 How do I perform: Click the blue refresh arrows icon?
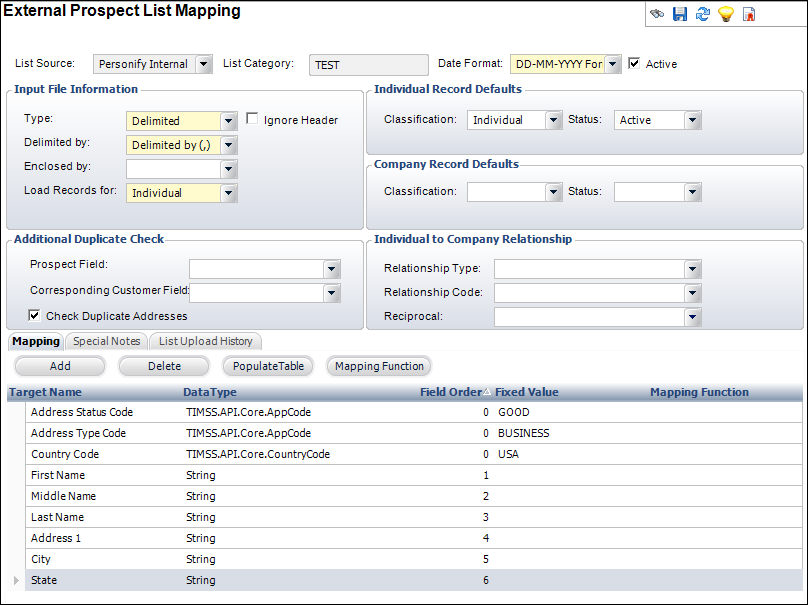703,14
